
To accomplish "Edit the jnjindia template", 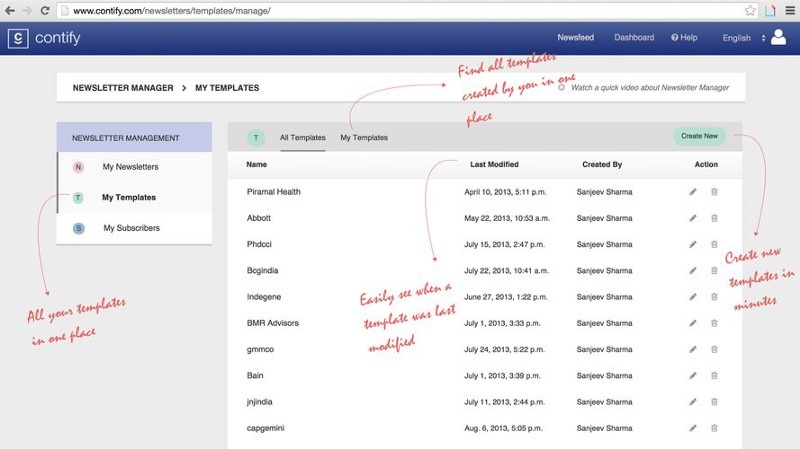I will point(692,402).
